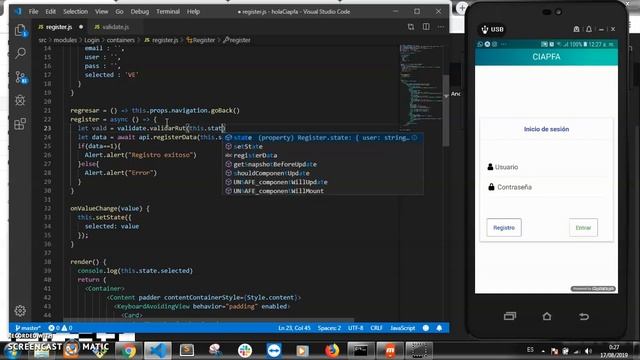640x360 pixels.
Task: Select the register.js editor tab
Action: (60, 27)
